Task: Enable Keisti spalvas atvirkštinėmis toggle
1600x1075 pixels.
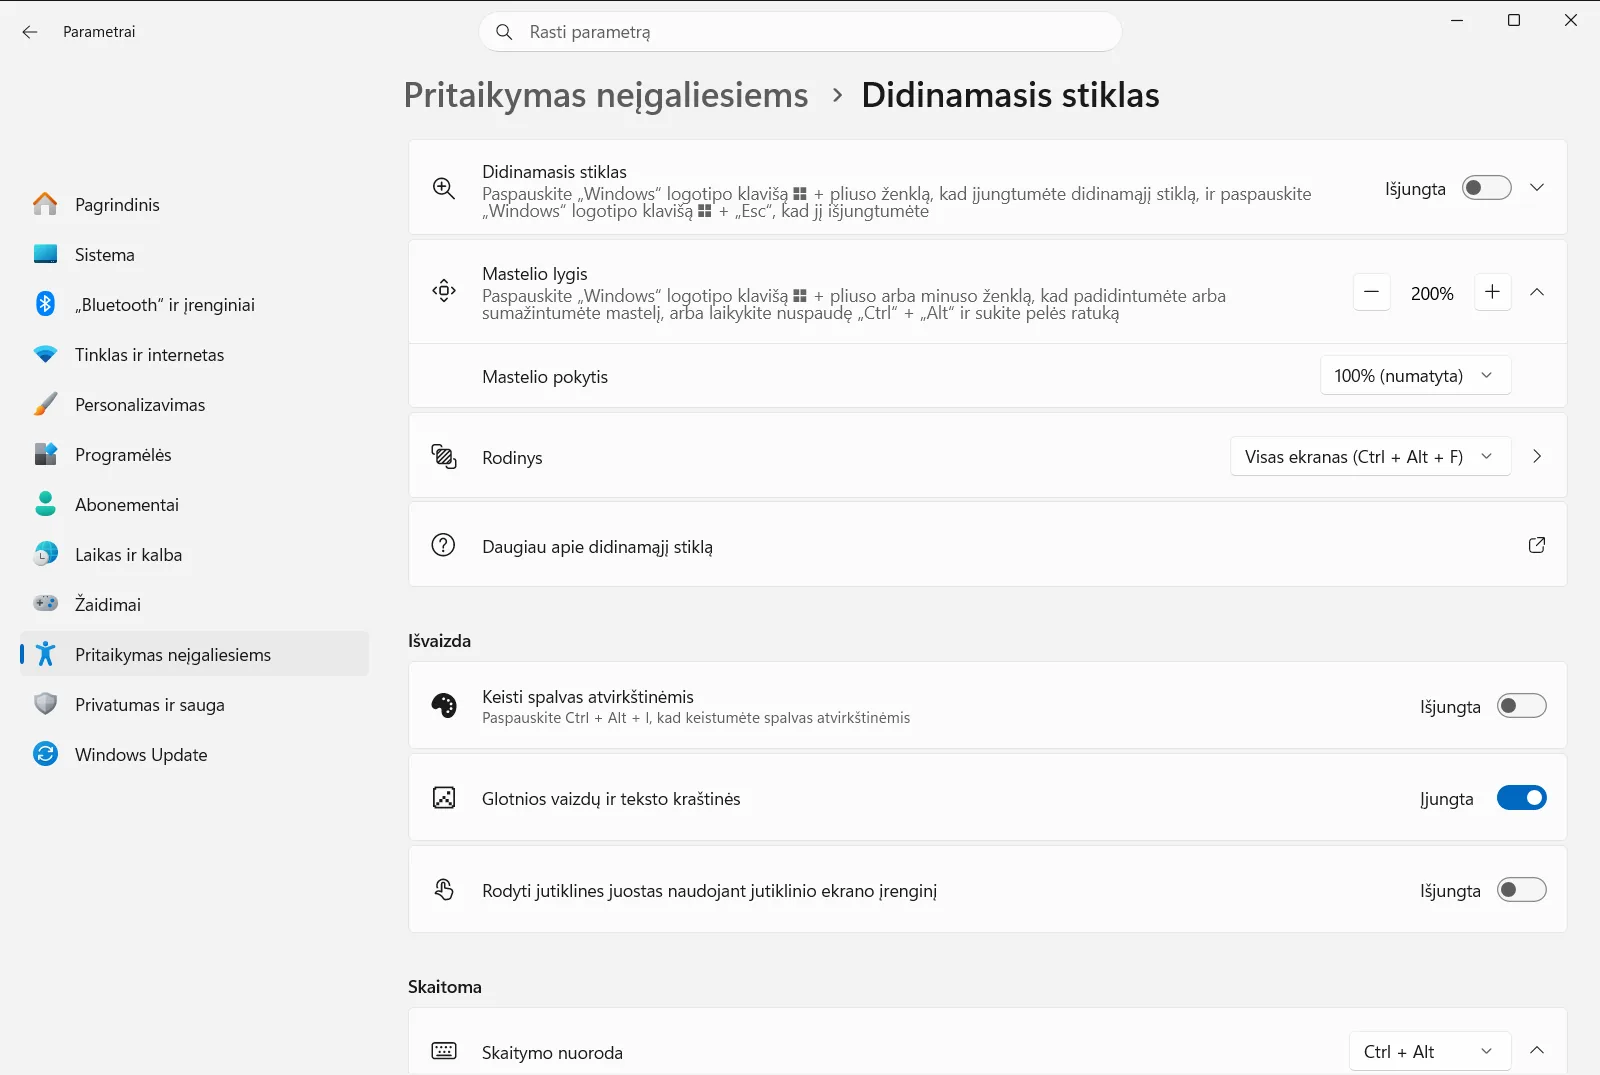Action: [x=1522, y=706]
